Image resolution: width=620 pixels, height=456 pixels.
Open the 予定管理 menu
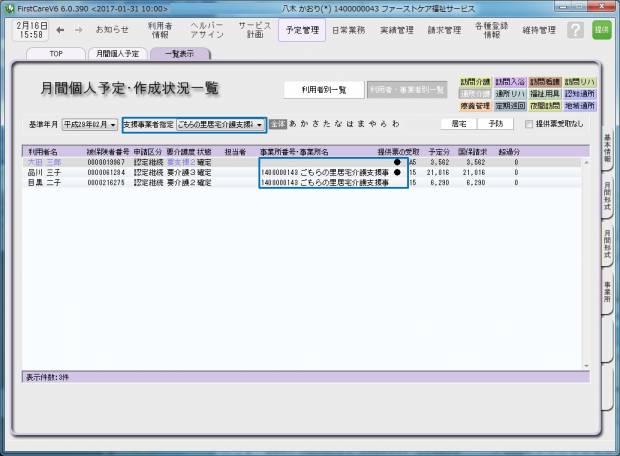[302, 30]
